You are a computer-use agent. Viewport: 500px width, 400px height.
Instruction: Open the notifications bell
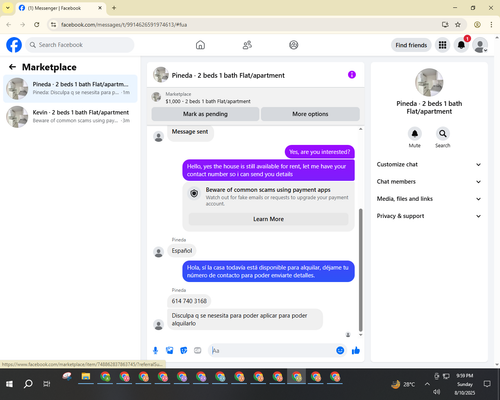pos(461,45)
